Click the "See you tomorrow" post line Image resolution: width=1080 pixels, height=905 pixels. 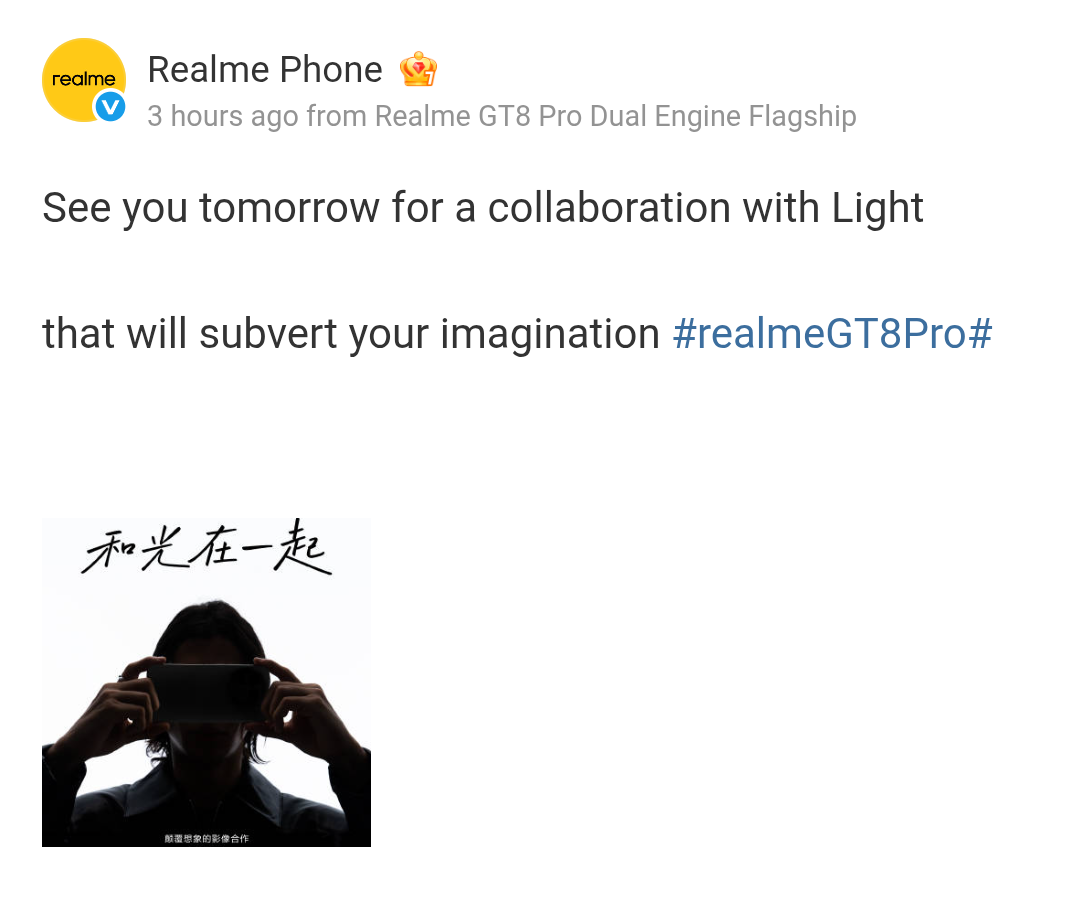pos(482,209)
